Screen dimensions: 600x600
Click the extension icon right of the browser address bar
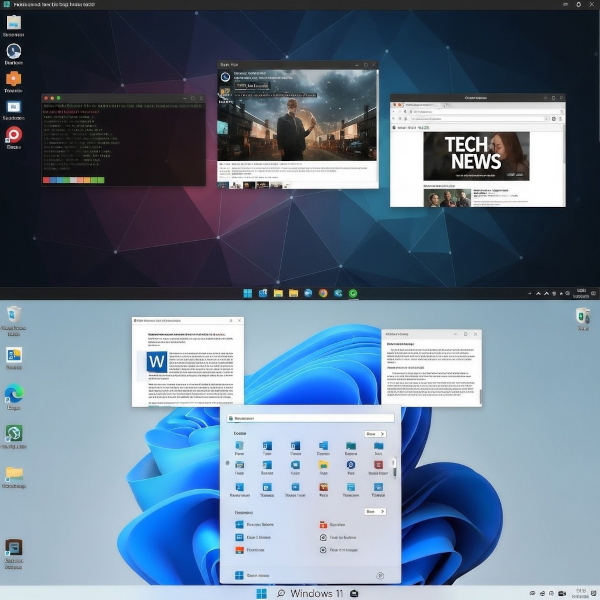click(x=554, y=119)
